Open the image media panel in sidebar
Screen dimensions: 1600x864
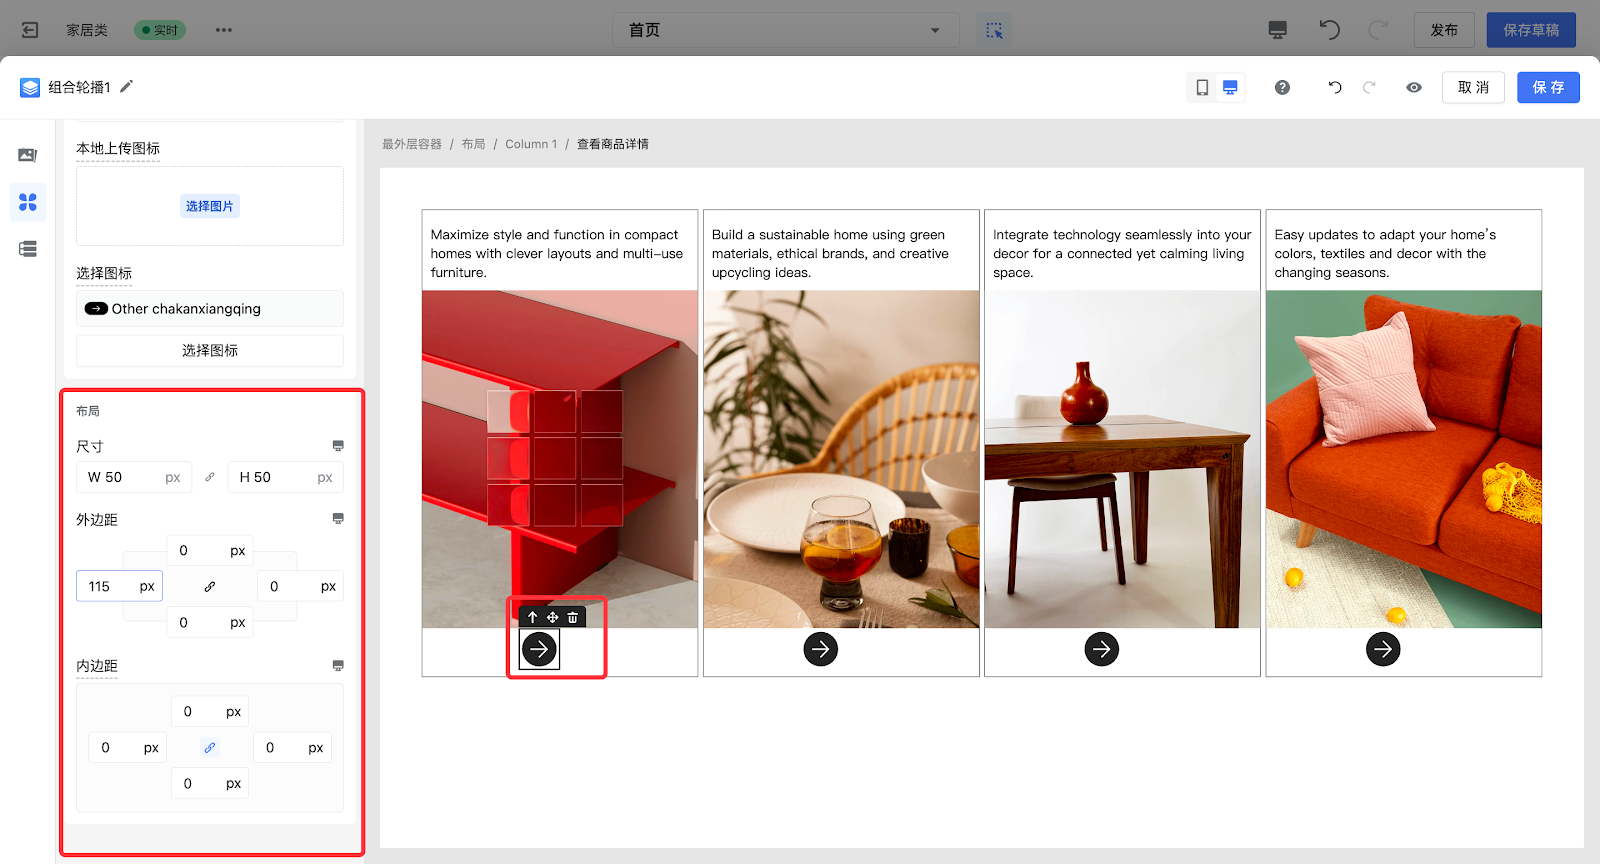click(28, 155)
